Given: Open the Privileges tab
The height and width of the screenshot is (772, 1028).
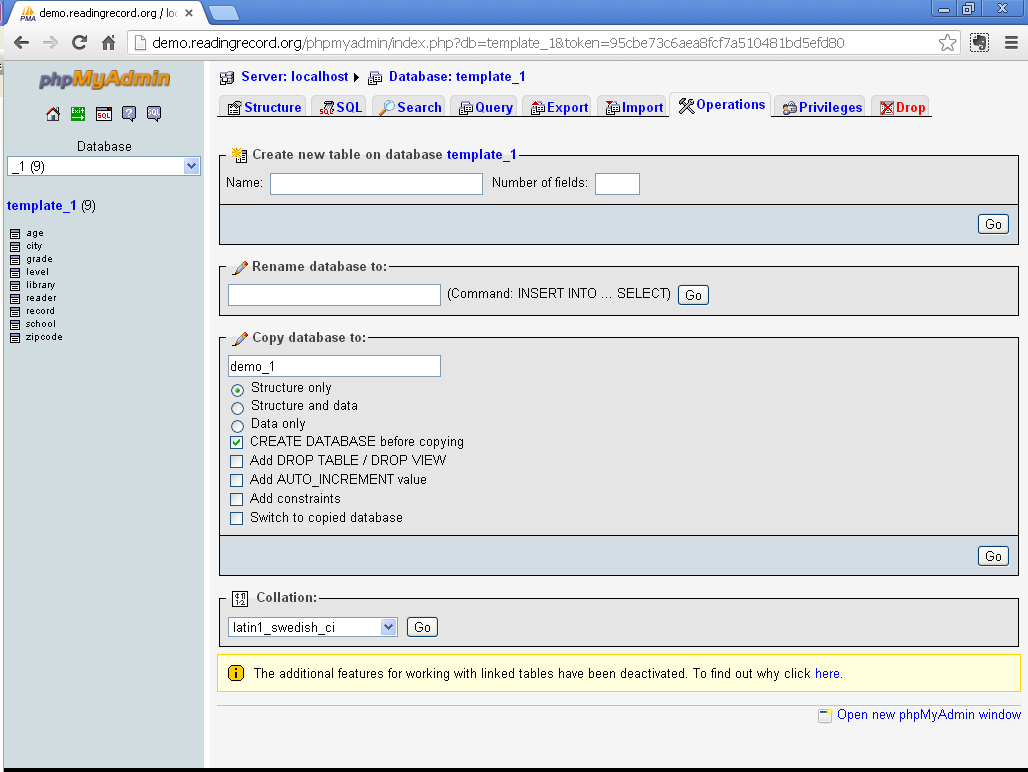Looking at the screenshot, I should (x=822, y=107).
